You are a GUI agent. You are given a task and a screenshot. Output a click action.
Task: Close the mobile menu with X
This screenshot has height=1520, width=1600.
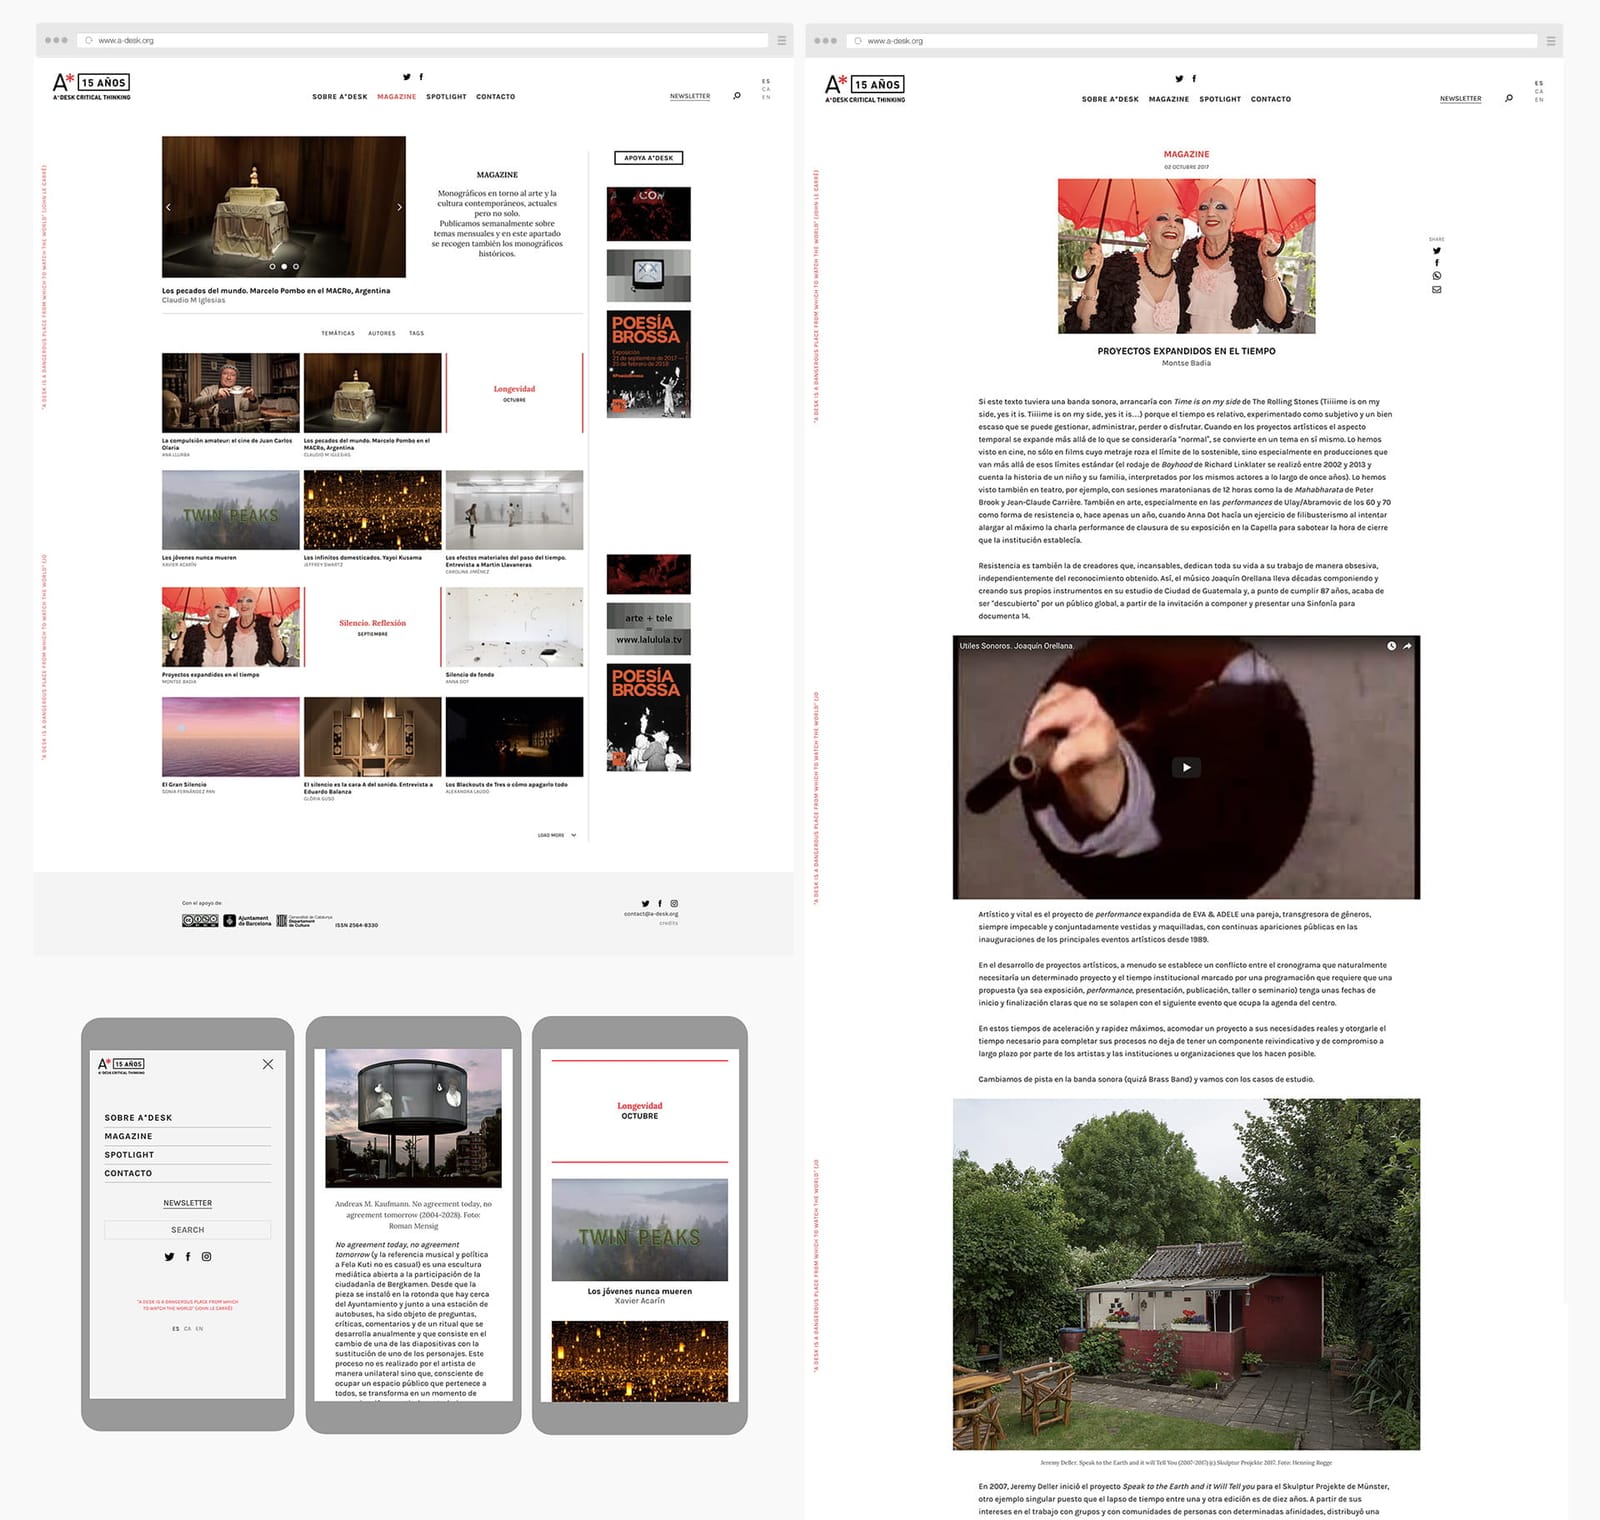pos(268,1064)
